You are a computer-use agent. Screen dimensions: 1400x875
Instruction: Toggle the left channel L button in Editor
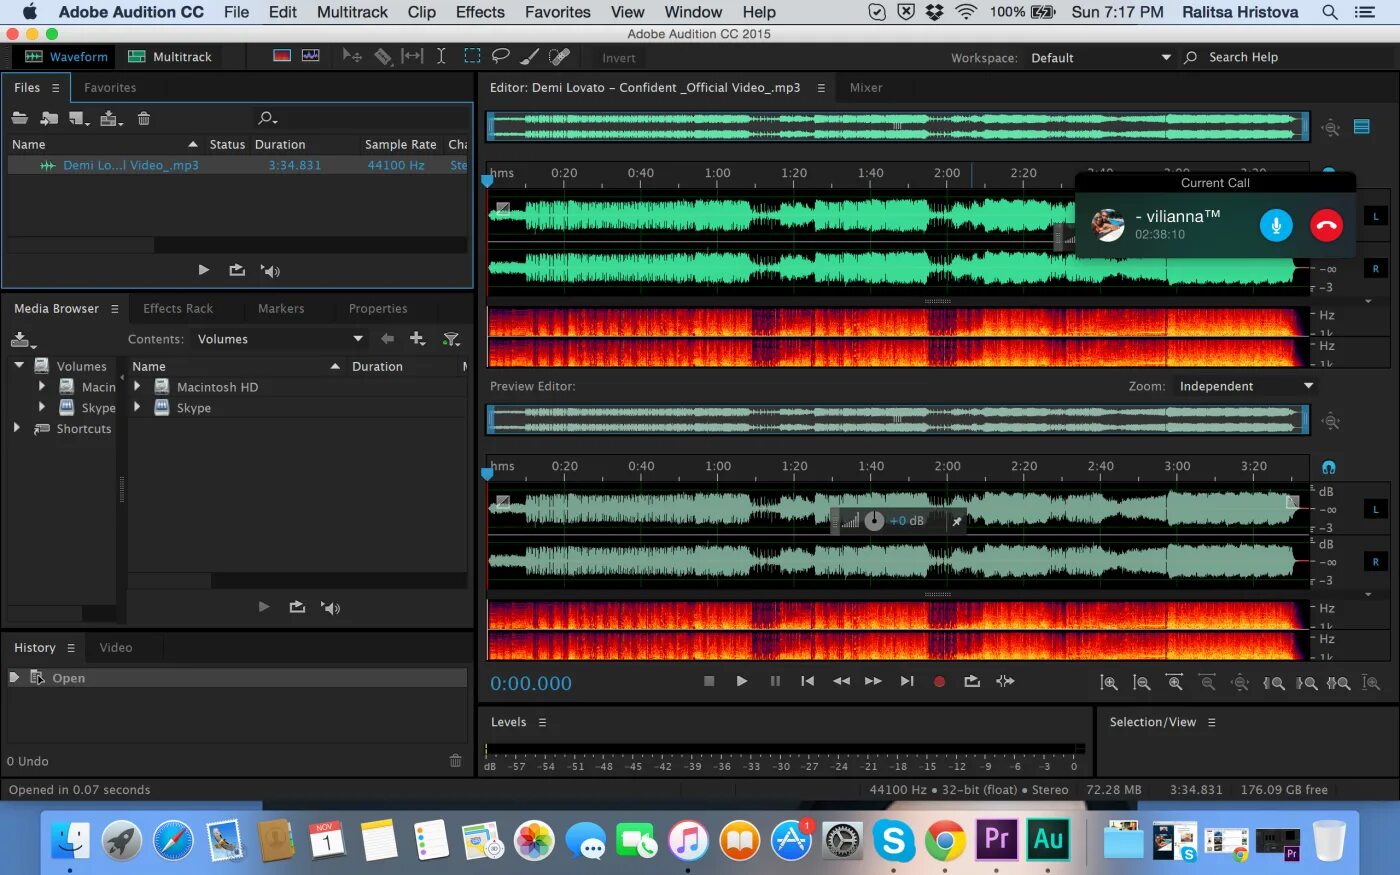click(1376, 216)
